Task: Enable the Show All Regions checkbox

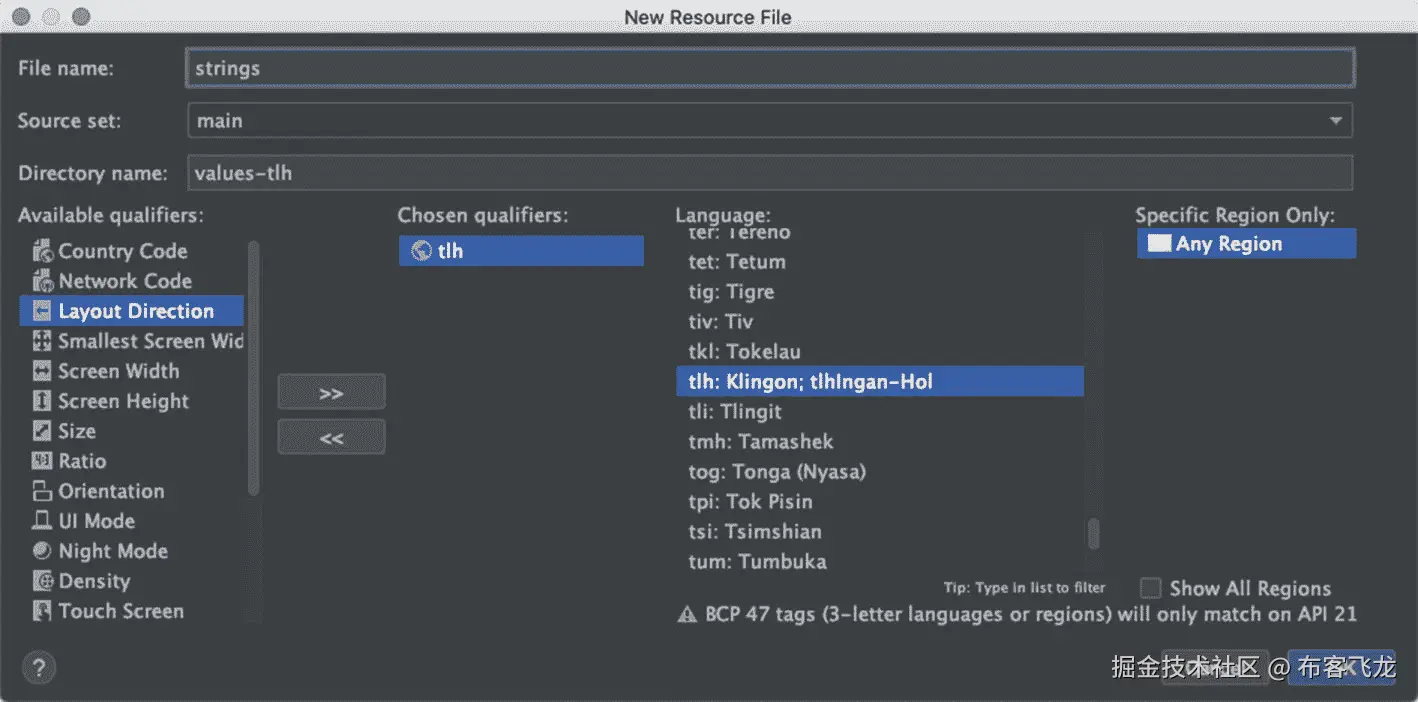Action: pyautogui.click(x=1151, y=588)
